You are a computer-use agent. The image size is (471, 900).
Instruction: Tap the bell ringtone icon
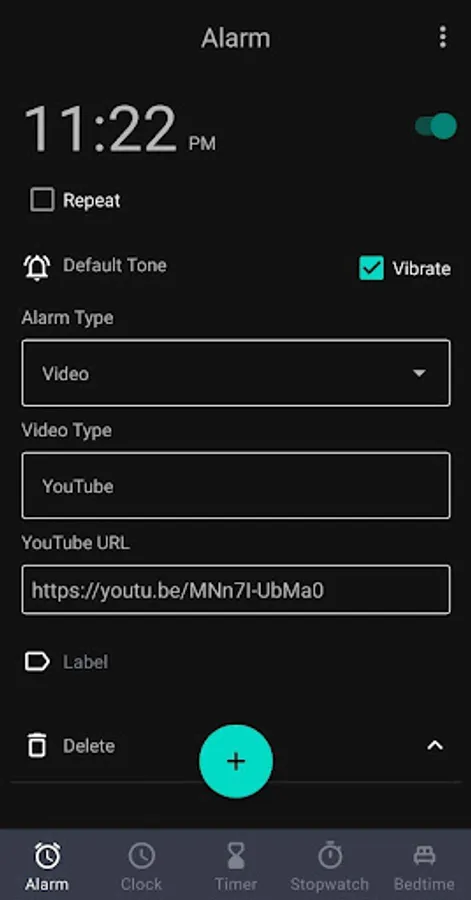[37, 267]
